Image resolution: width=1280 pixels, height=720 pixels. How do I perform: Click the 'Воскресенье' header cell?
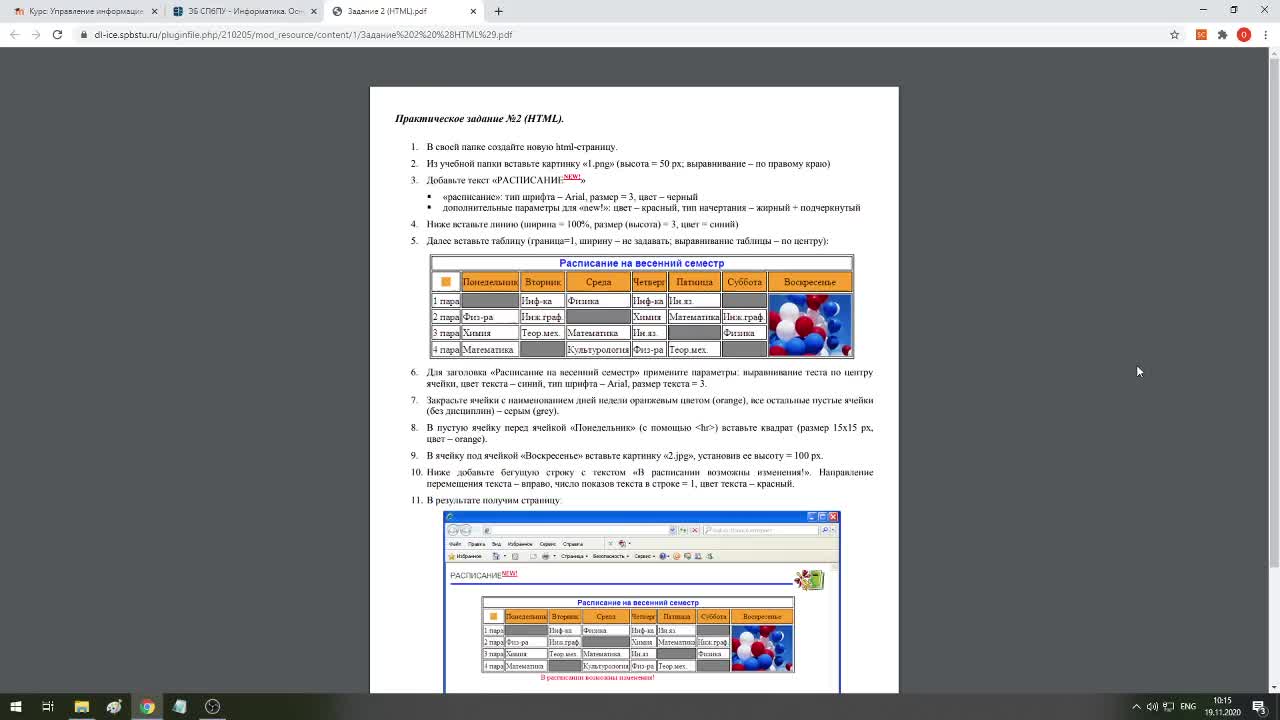810,282
